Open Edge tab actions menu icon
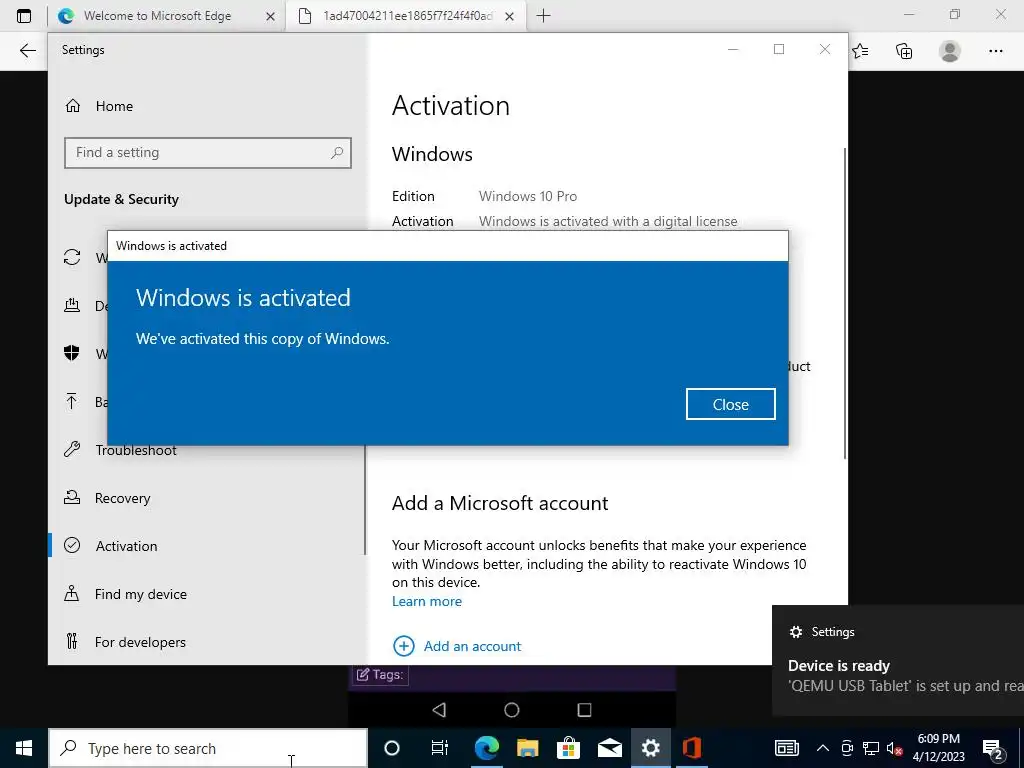 24,16
